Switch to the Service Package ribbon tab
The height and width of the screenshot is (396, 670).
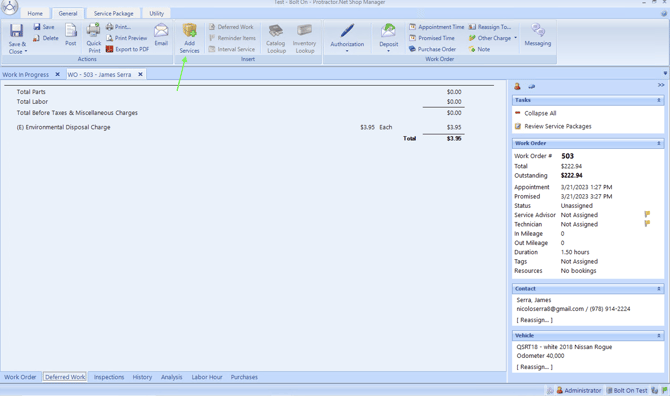point(114,14)
